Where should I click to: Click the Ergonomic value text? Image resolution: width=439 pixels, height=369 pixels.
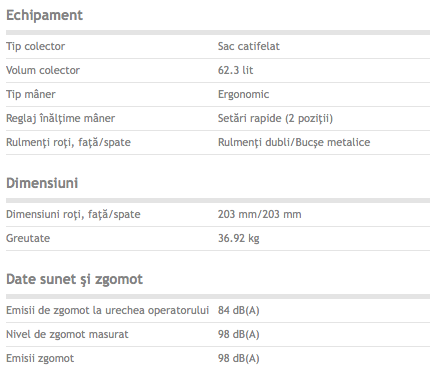tap(243, 94)
